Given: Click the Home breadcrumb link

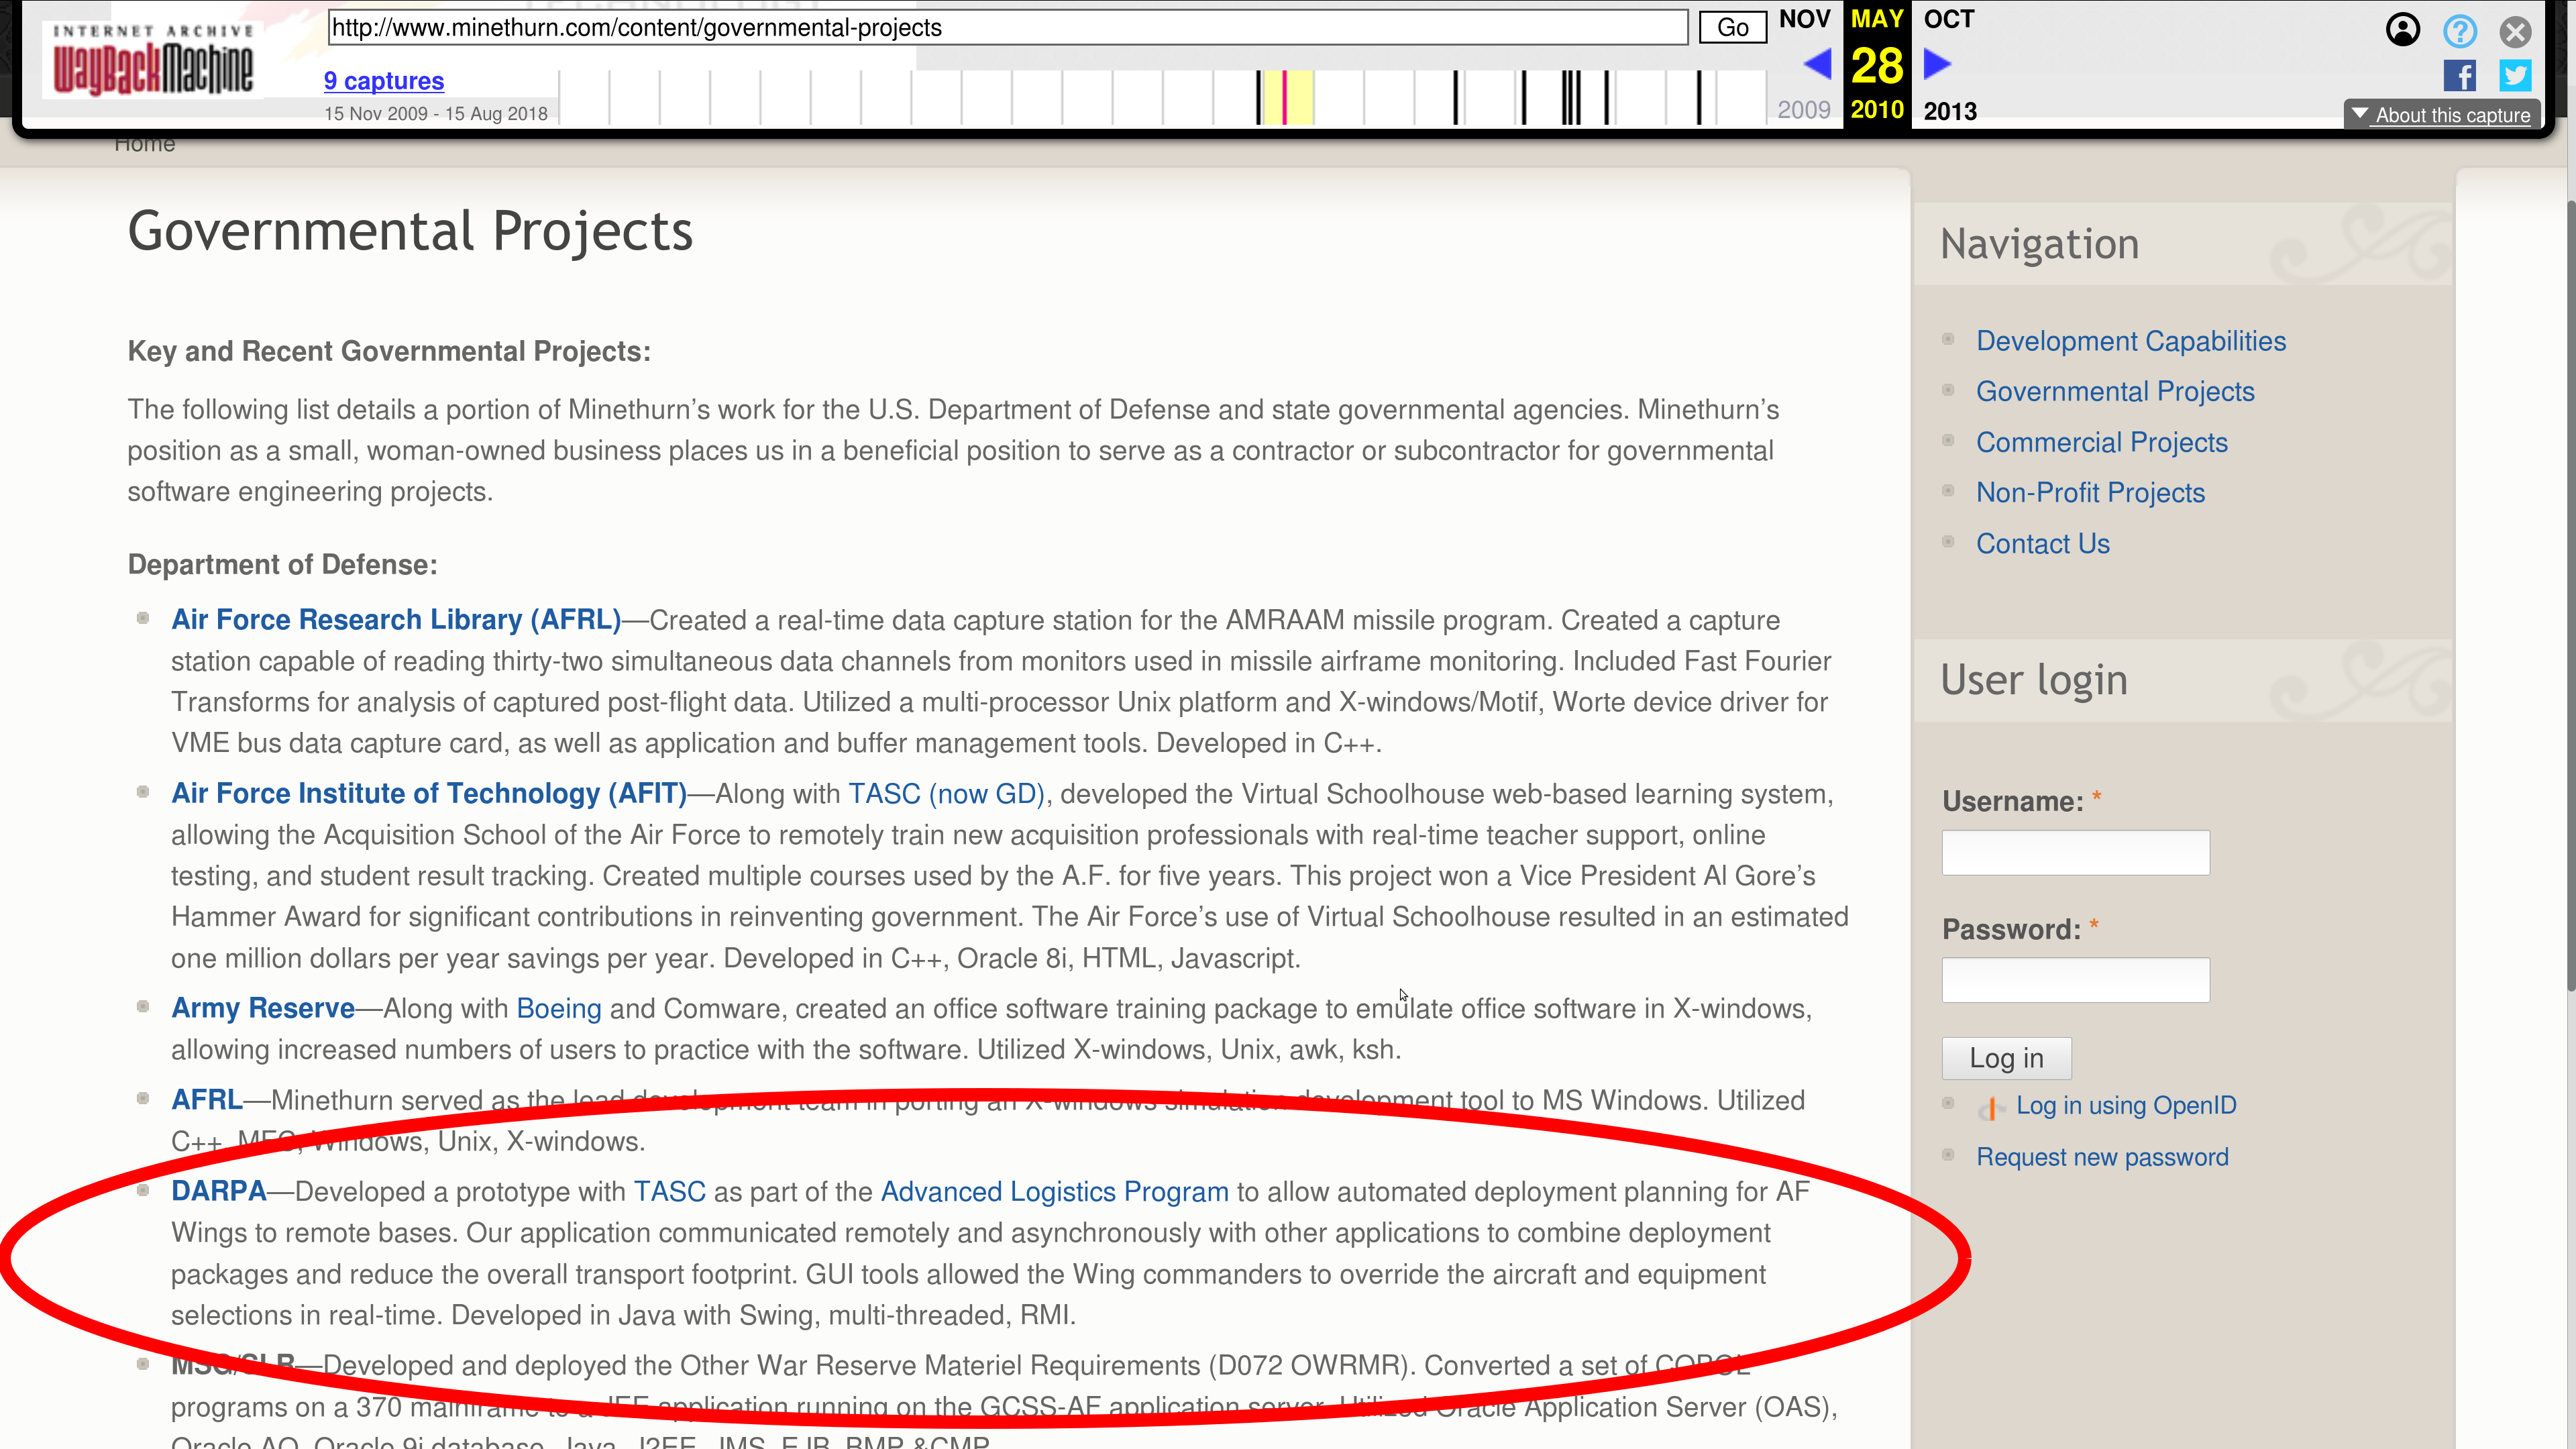Looking at the screenshot, I should click(145, 144).
